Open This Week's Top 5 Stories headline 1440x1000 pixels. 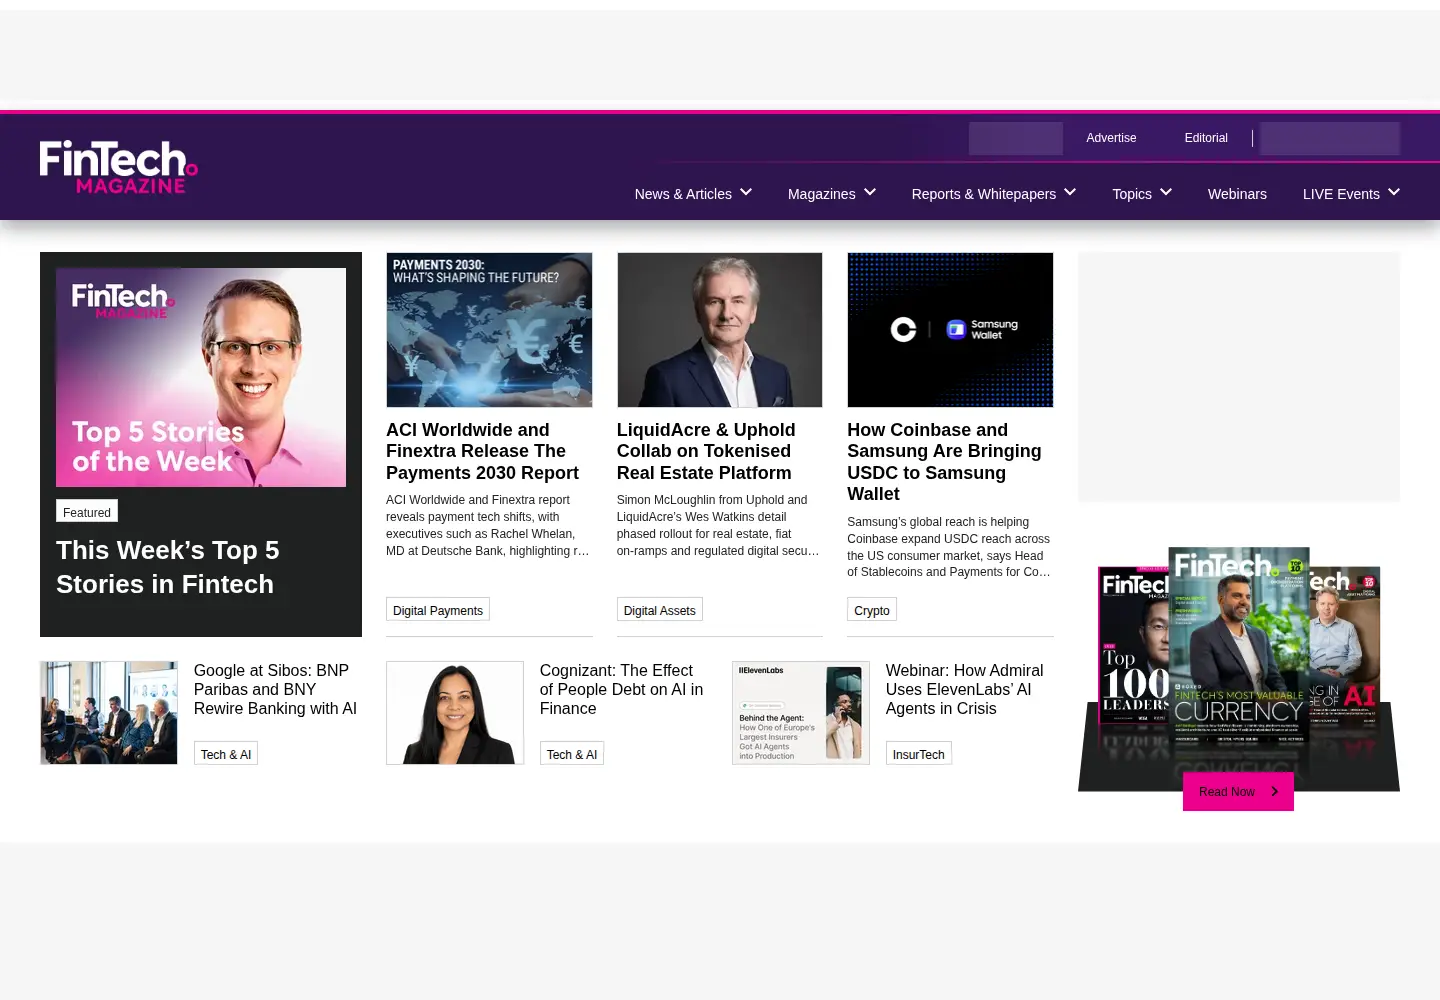coord(168,567)
